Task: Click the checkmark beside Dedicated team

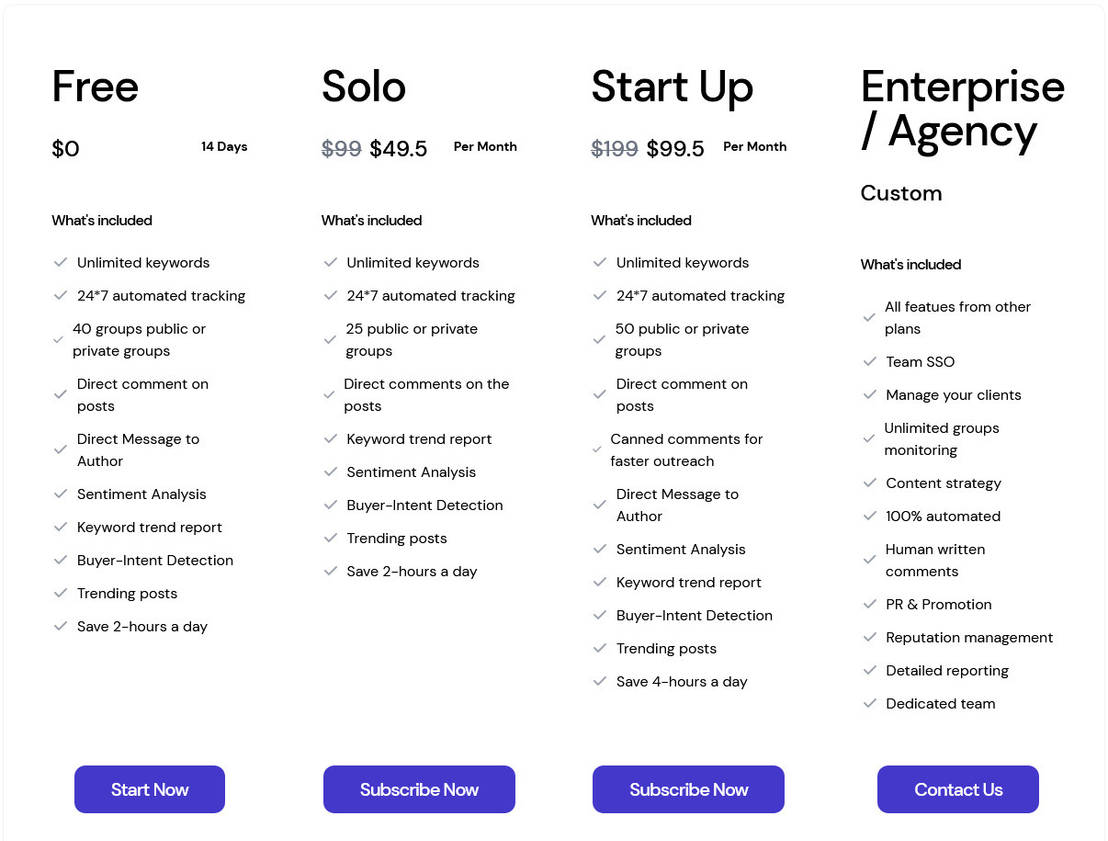Action: click(869, 703)
